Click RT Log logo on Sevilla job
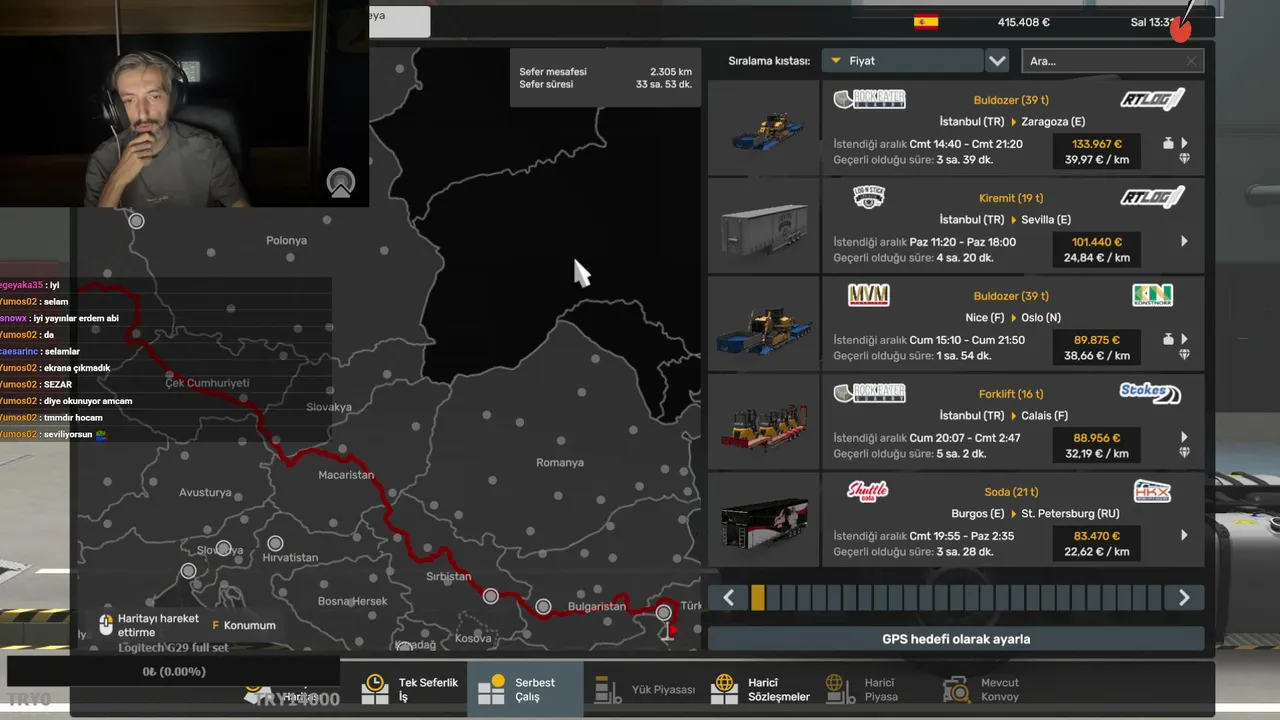The height and width of the screenshot is (720, 1280). click(1152, 197)
